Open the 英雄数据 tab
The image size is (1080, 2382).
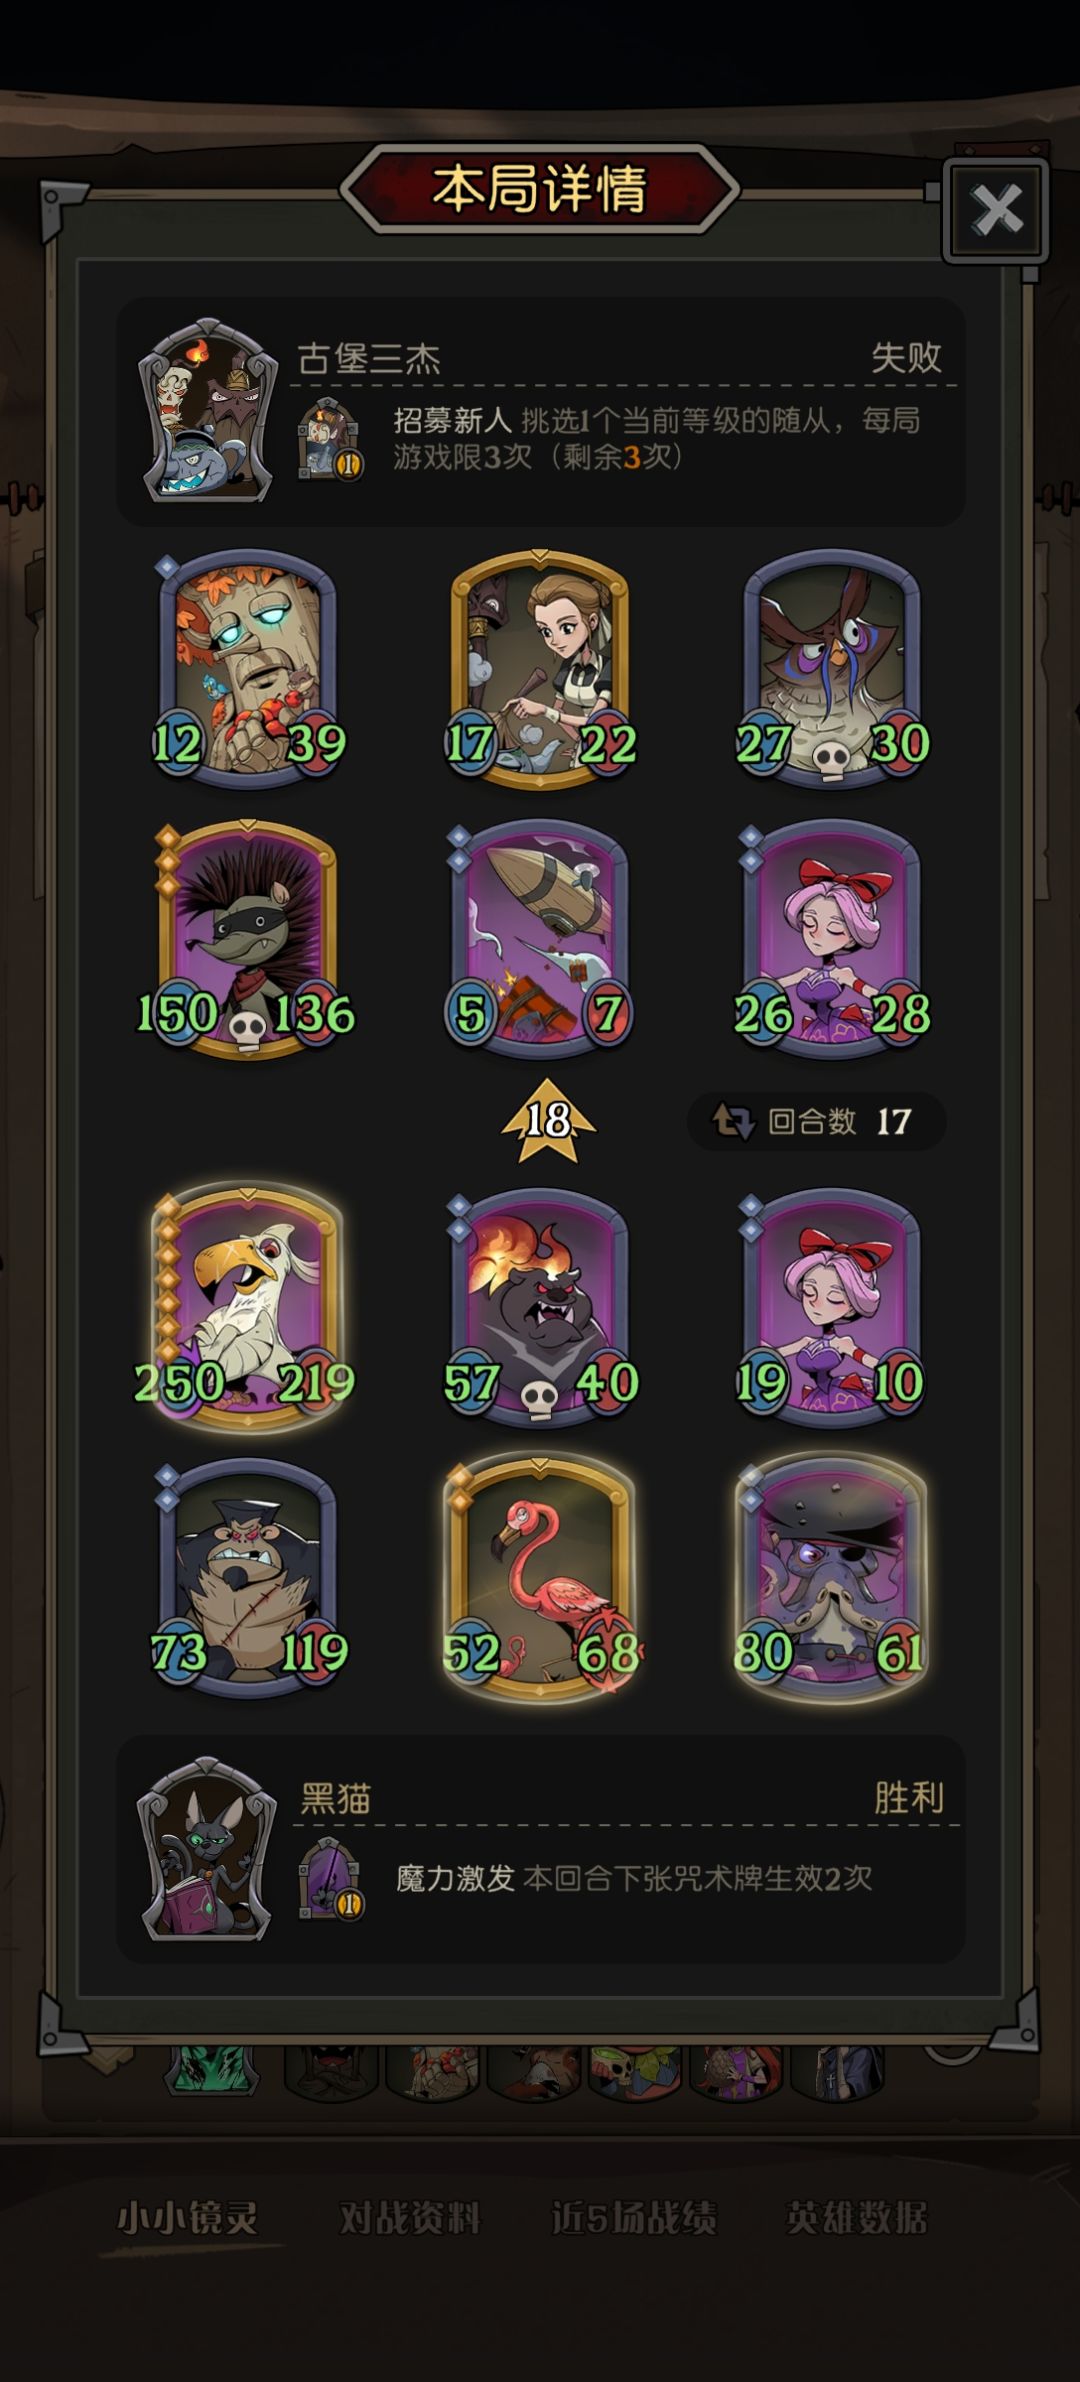click(856, 2218)
